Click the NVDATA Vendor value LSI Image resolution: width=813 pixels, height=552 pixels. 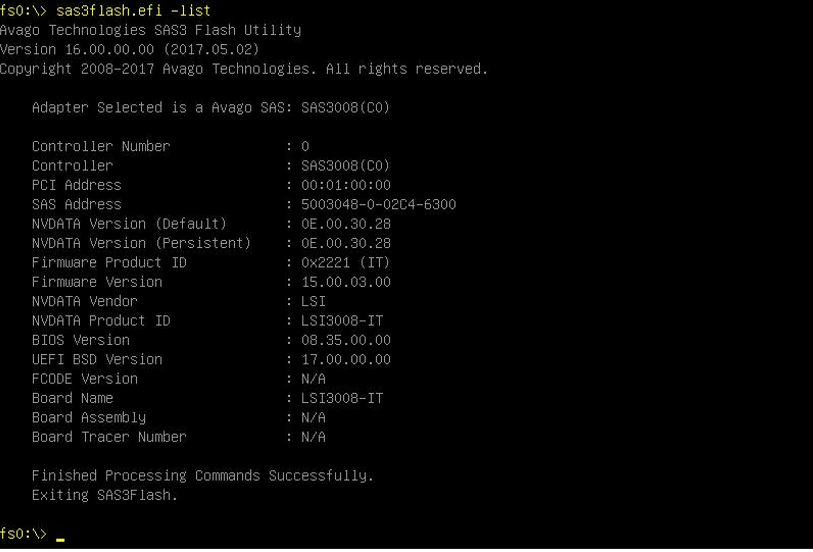pyautogui.click(x=313, y=301)
